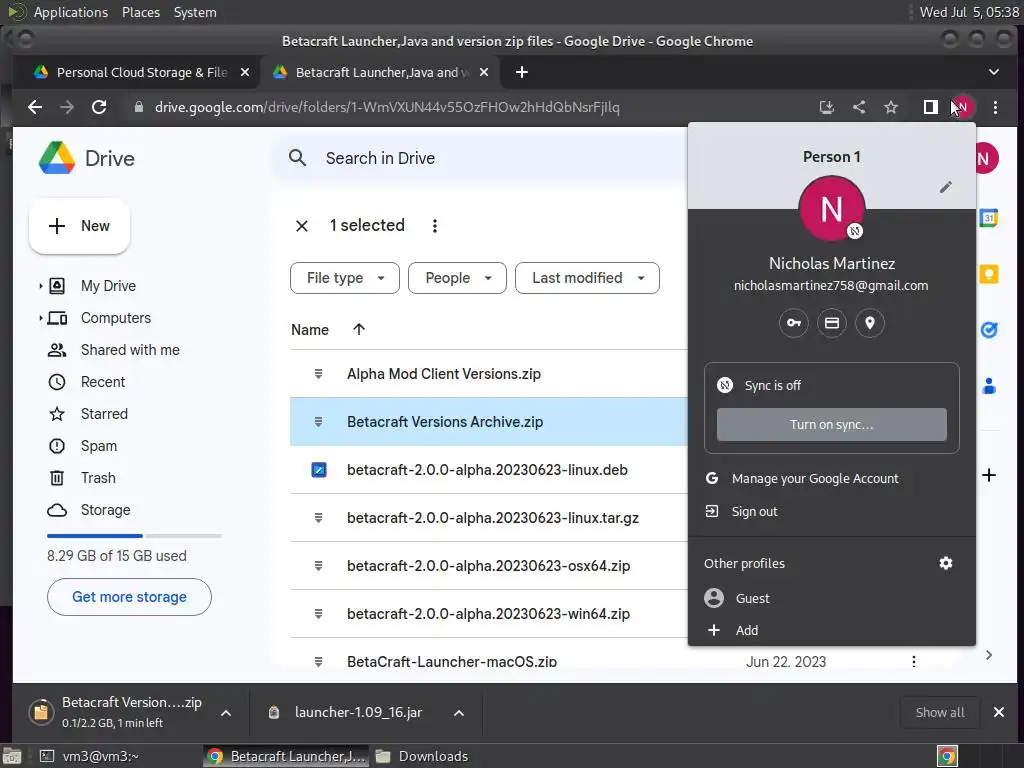Open saved passwords key icon
This screenshot has height=768, width=1024.
793,323
